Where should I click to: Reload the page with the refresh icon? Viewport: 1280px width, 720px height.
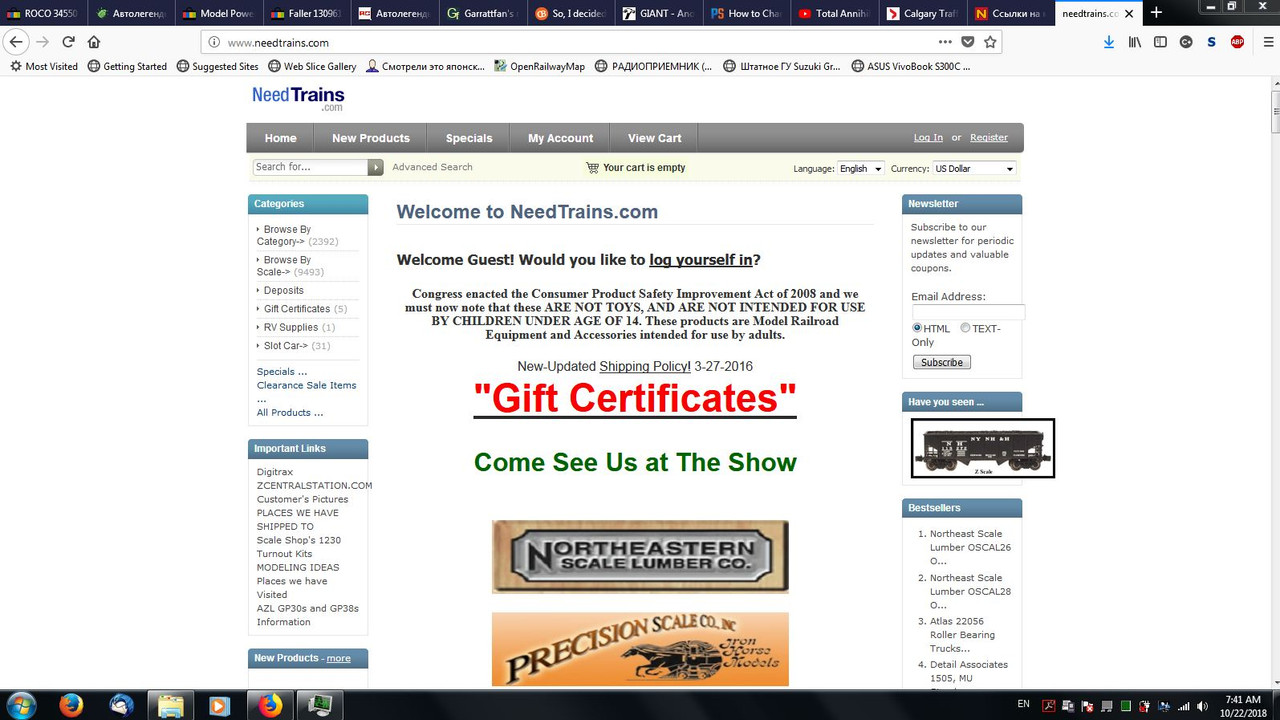point(69,42)
